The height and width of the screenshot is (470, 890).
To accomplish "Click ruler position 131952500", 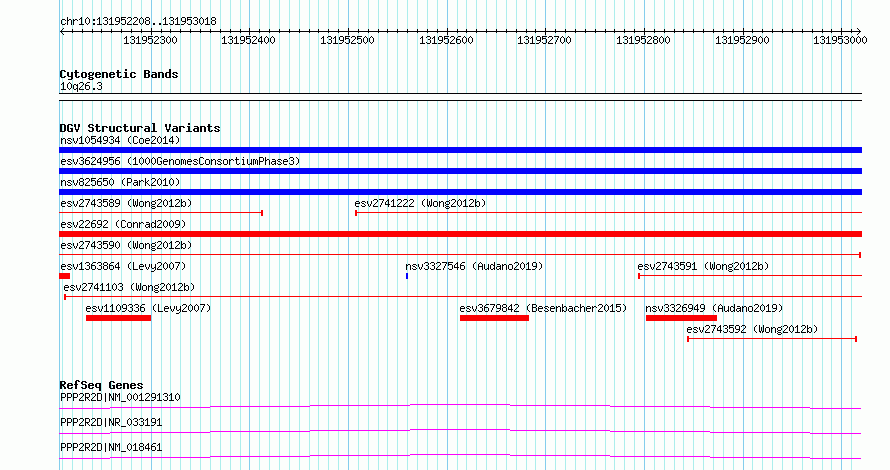I will coord(347,40).
